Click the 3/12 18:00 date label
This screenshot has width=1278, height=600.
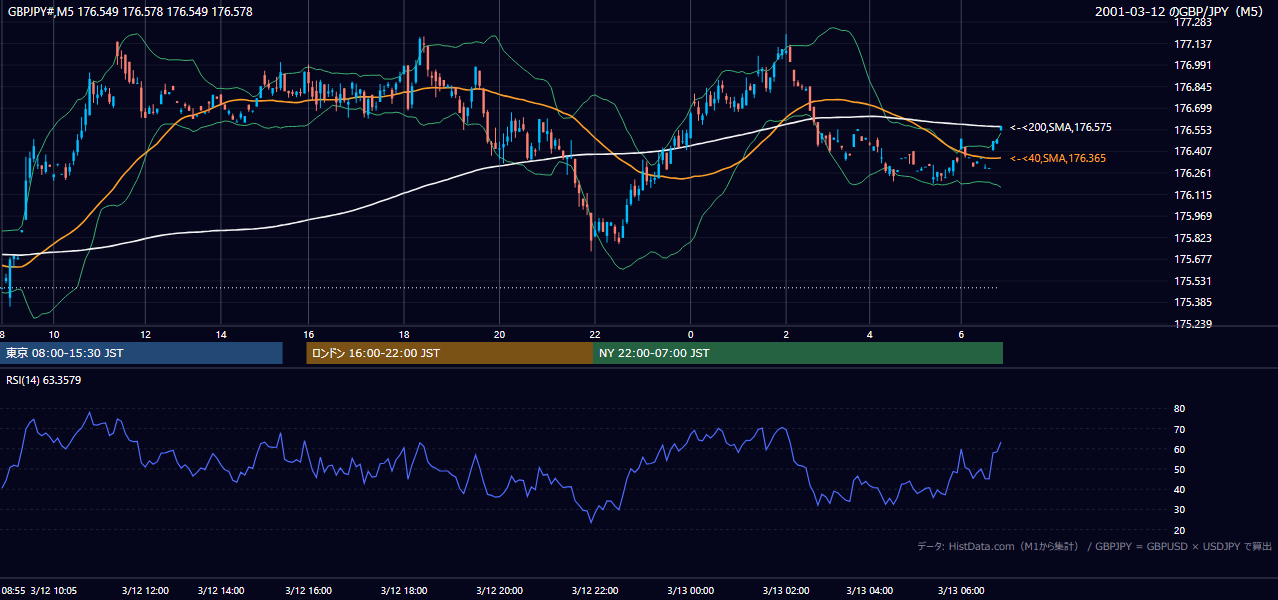(x=404, y=590)
